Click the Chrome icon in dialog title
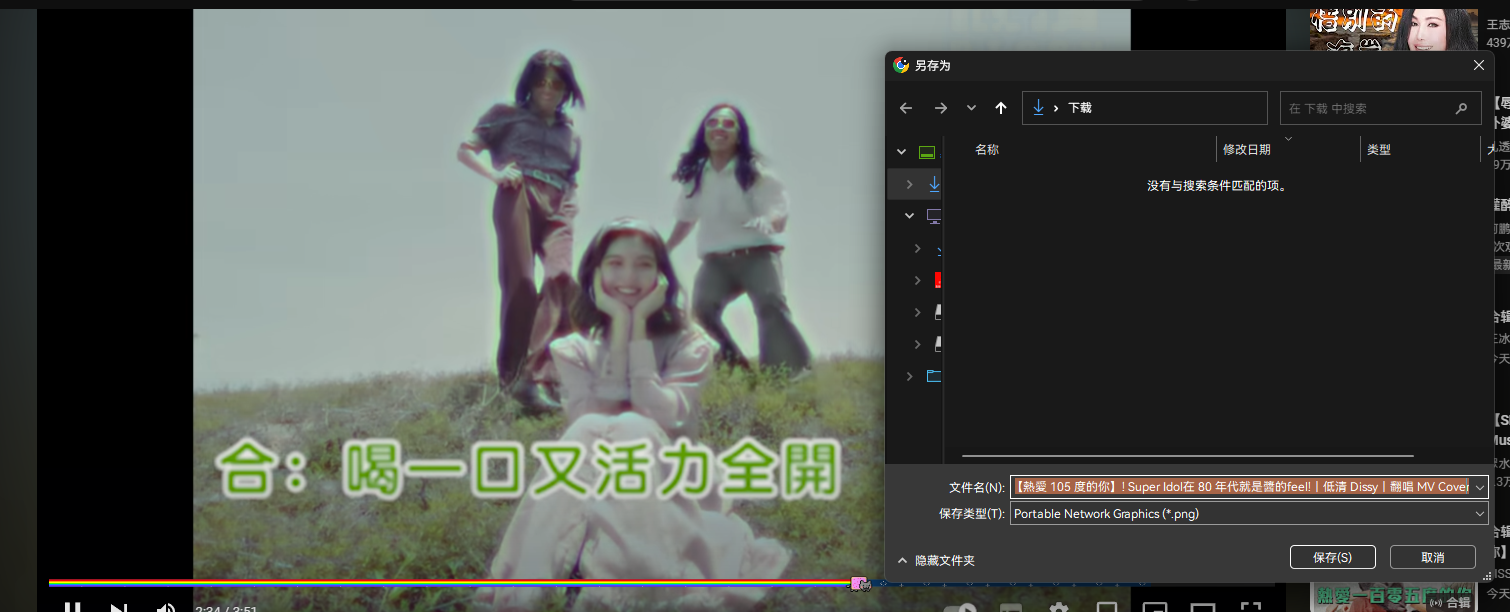Image resolution: width=1510 pixels, height=612 pixels. (901, 65)
